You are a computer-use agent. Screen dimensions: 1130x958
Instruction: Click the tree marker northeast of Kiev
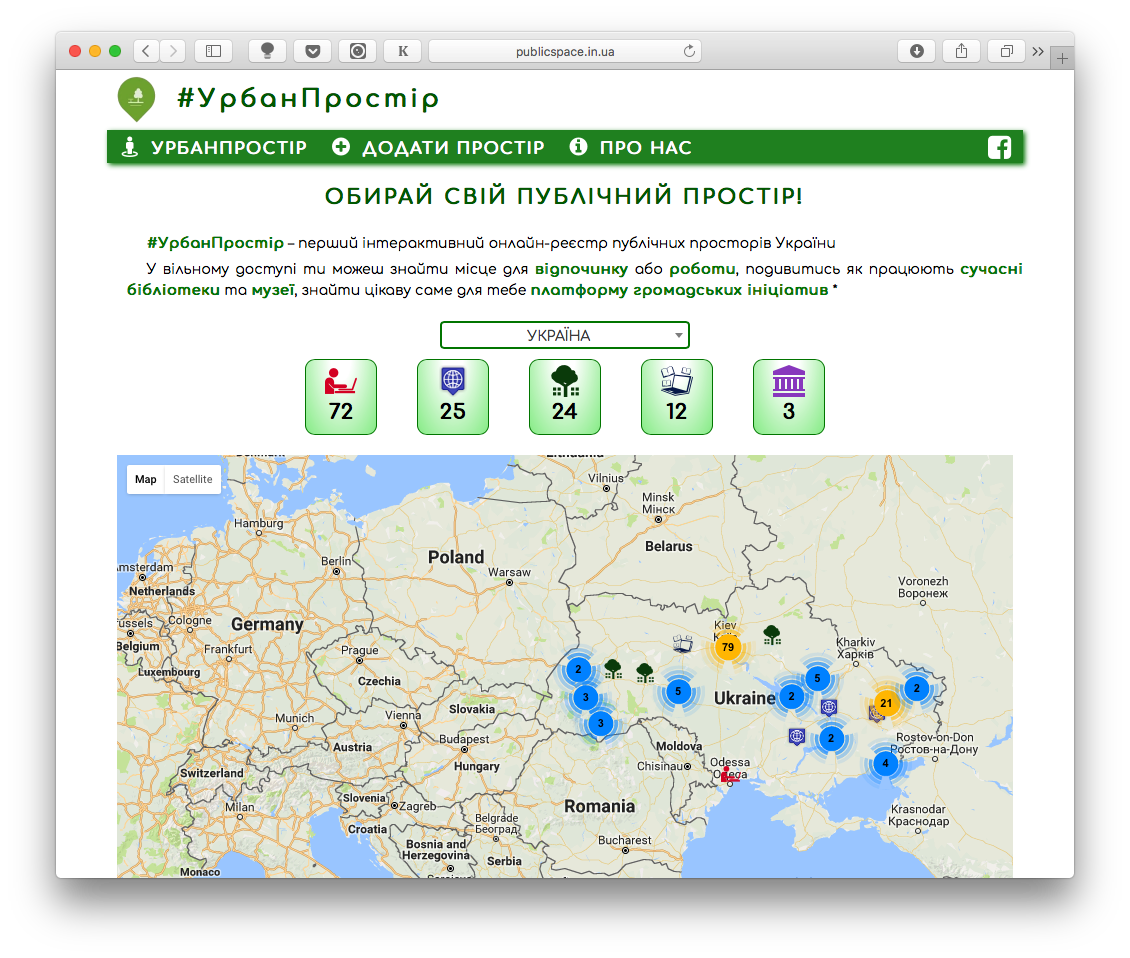[772, 635]
